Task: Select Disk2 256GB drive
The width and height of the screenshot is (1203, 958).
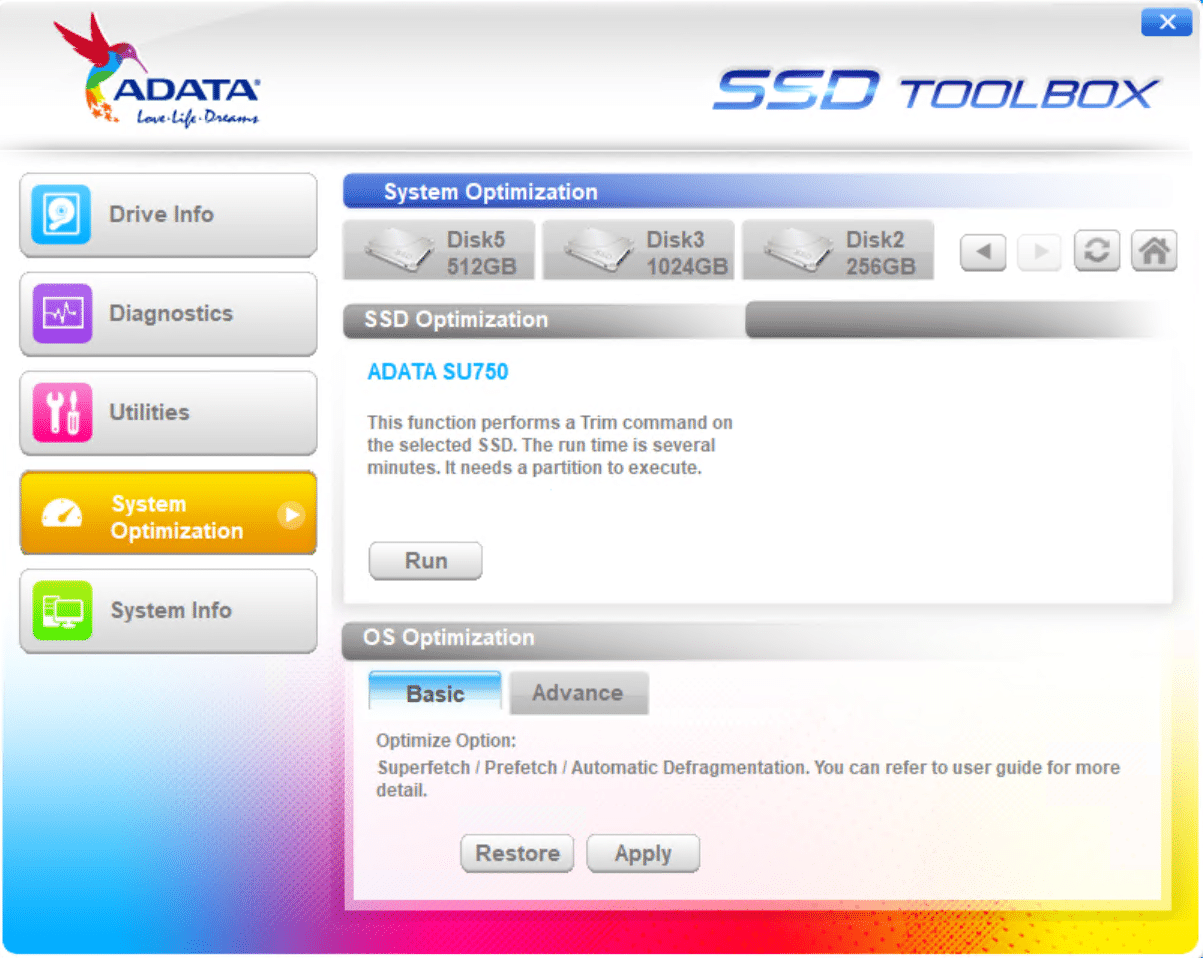Action: pos(838,251)
